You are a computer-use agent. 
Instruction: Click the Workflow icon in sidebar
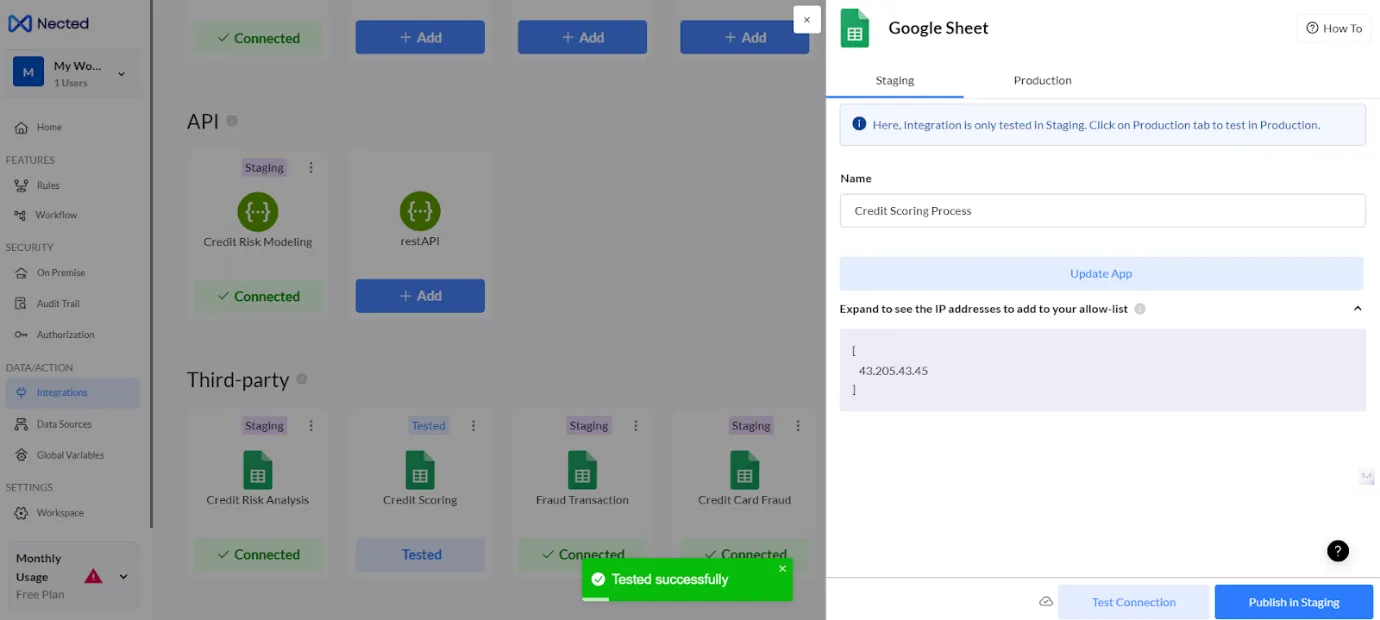21,215
